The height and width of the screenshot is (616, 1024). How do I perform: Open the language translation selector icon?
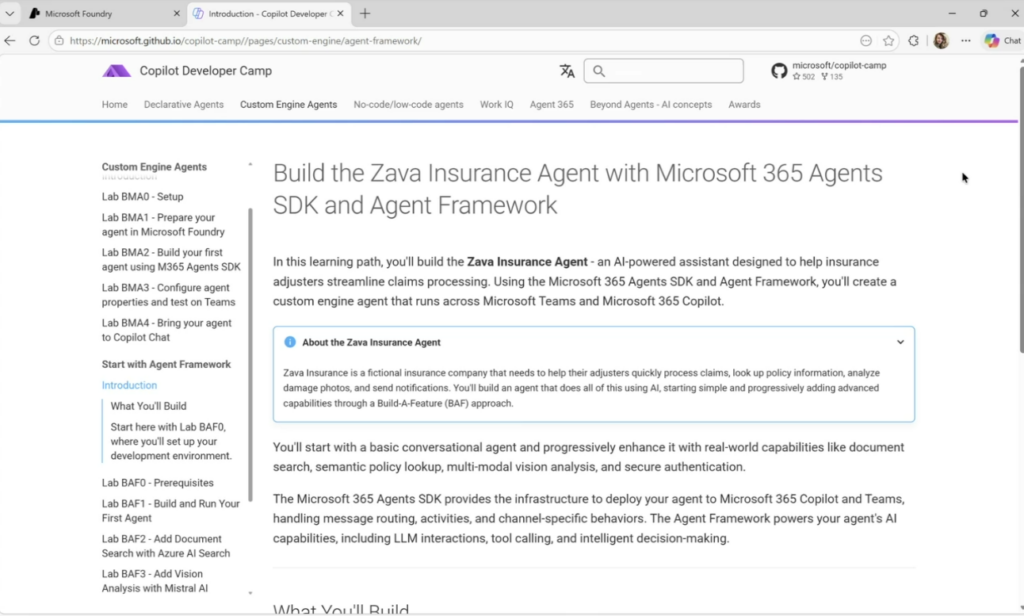(x=567, y=71)
